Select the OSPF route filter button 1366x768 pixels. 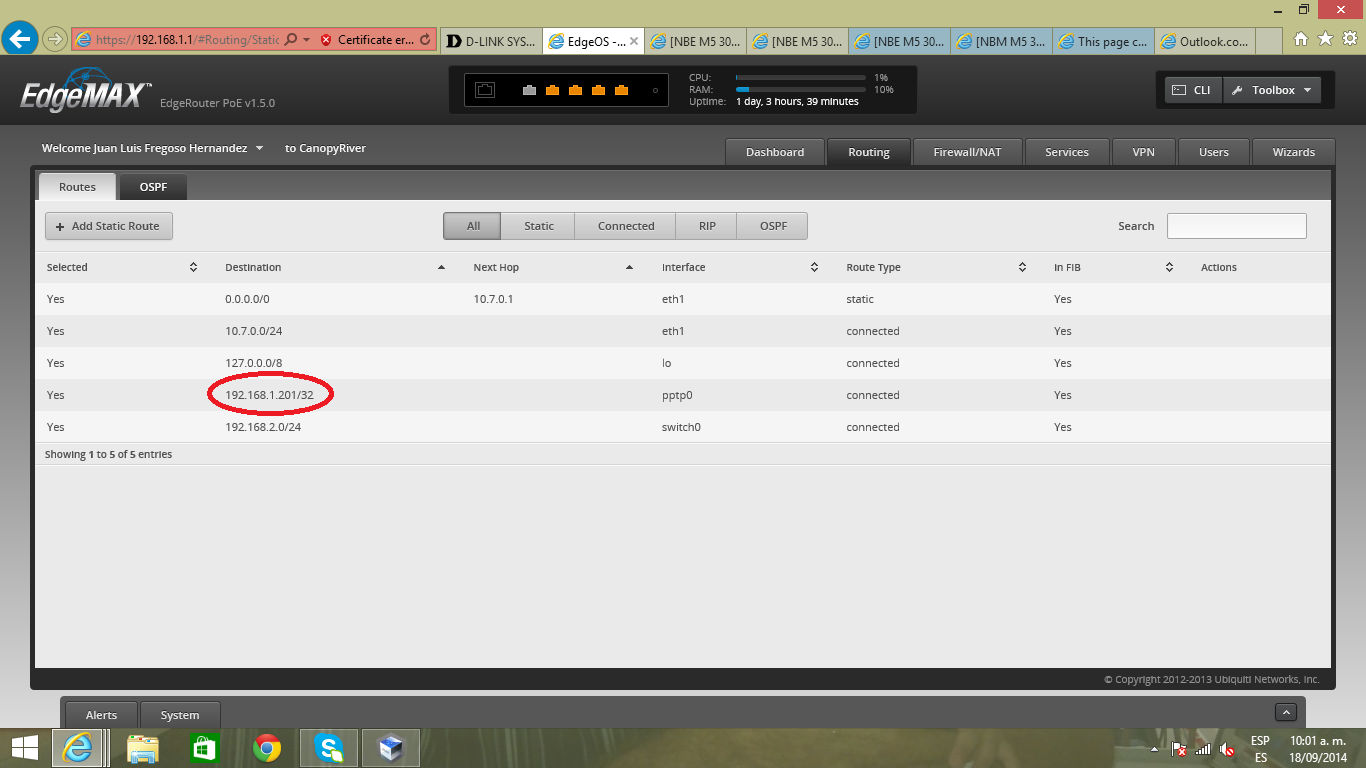(x=773, y=226)
